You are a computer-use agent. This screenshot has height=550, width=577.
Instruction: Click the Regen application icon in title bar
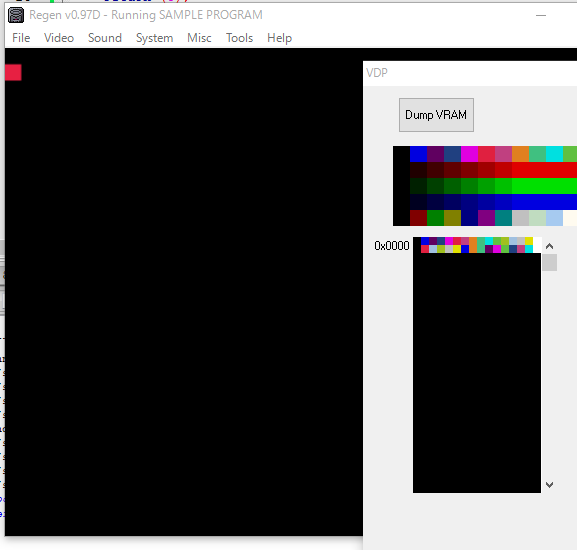16,15
